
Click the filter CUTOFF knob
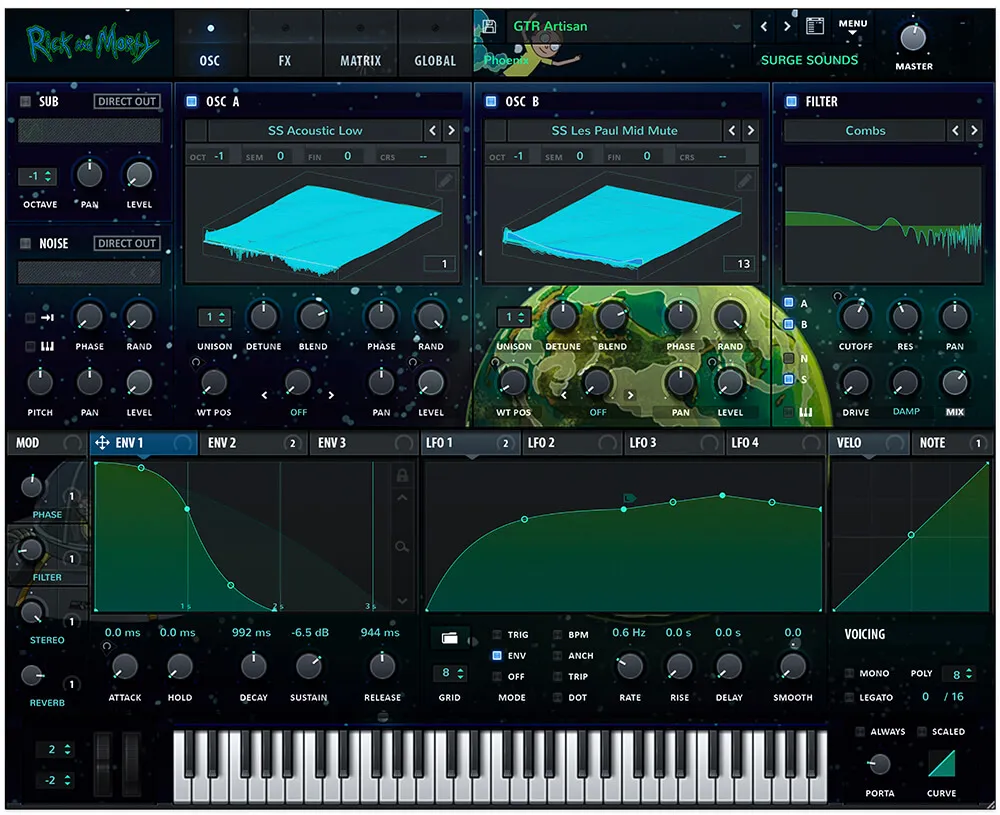click(855, 316)
